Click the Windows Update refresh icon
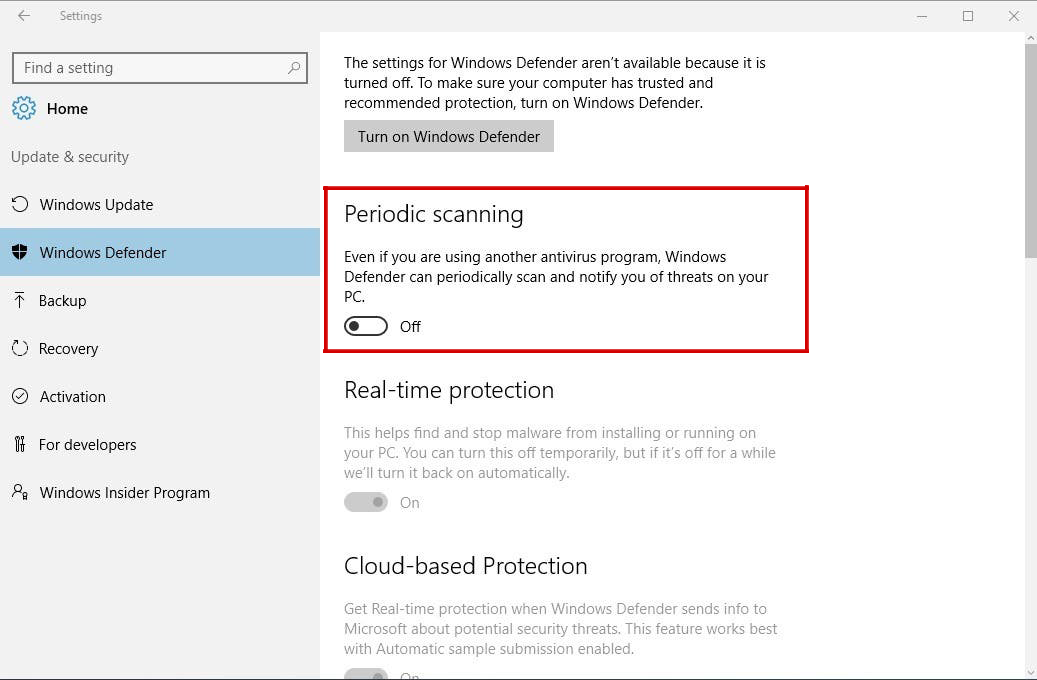1037x680 pixels. [x=20, y=204]
